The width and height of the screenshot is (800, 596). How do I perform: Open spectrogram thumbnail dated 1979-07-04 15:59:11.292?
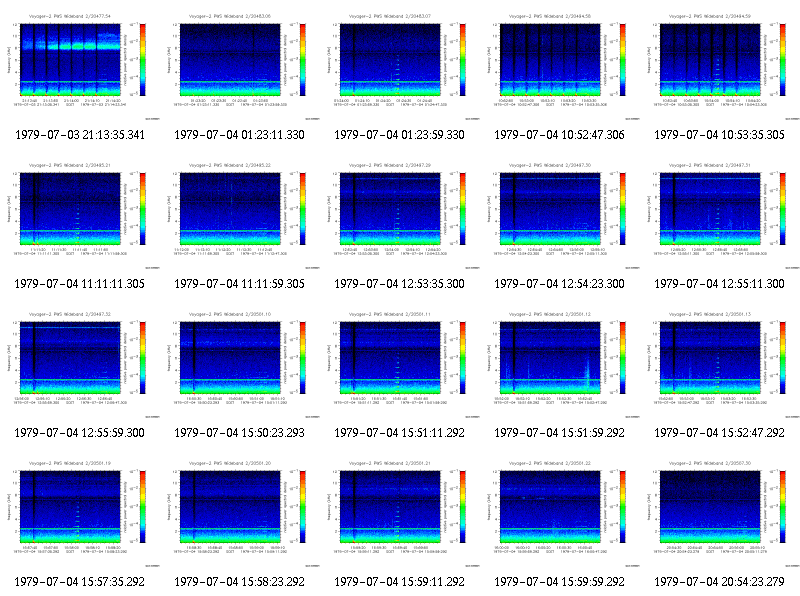pos(400,513)
